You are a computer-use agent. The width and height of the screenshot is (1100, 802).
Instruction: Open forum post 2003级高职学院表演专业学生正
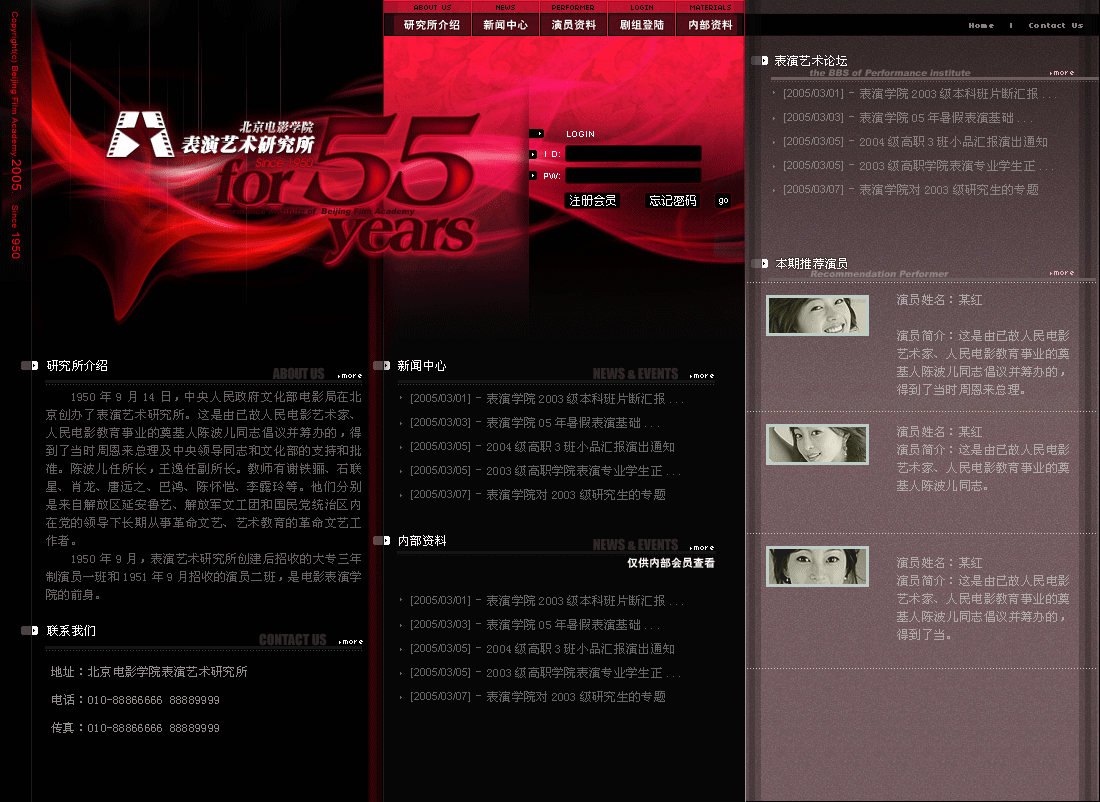point(918,166)
